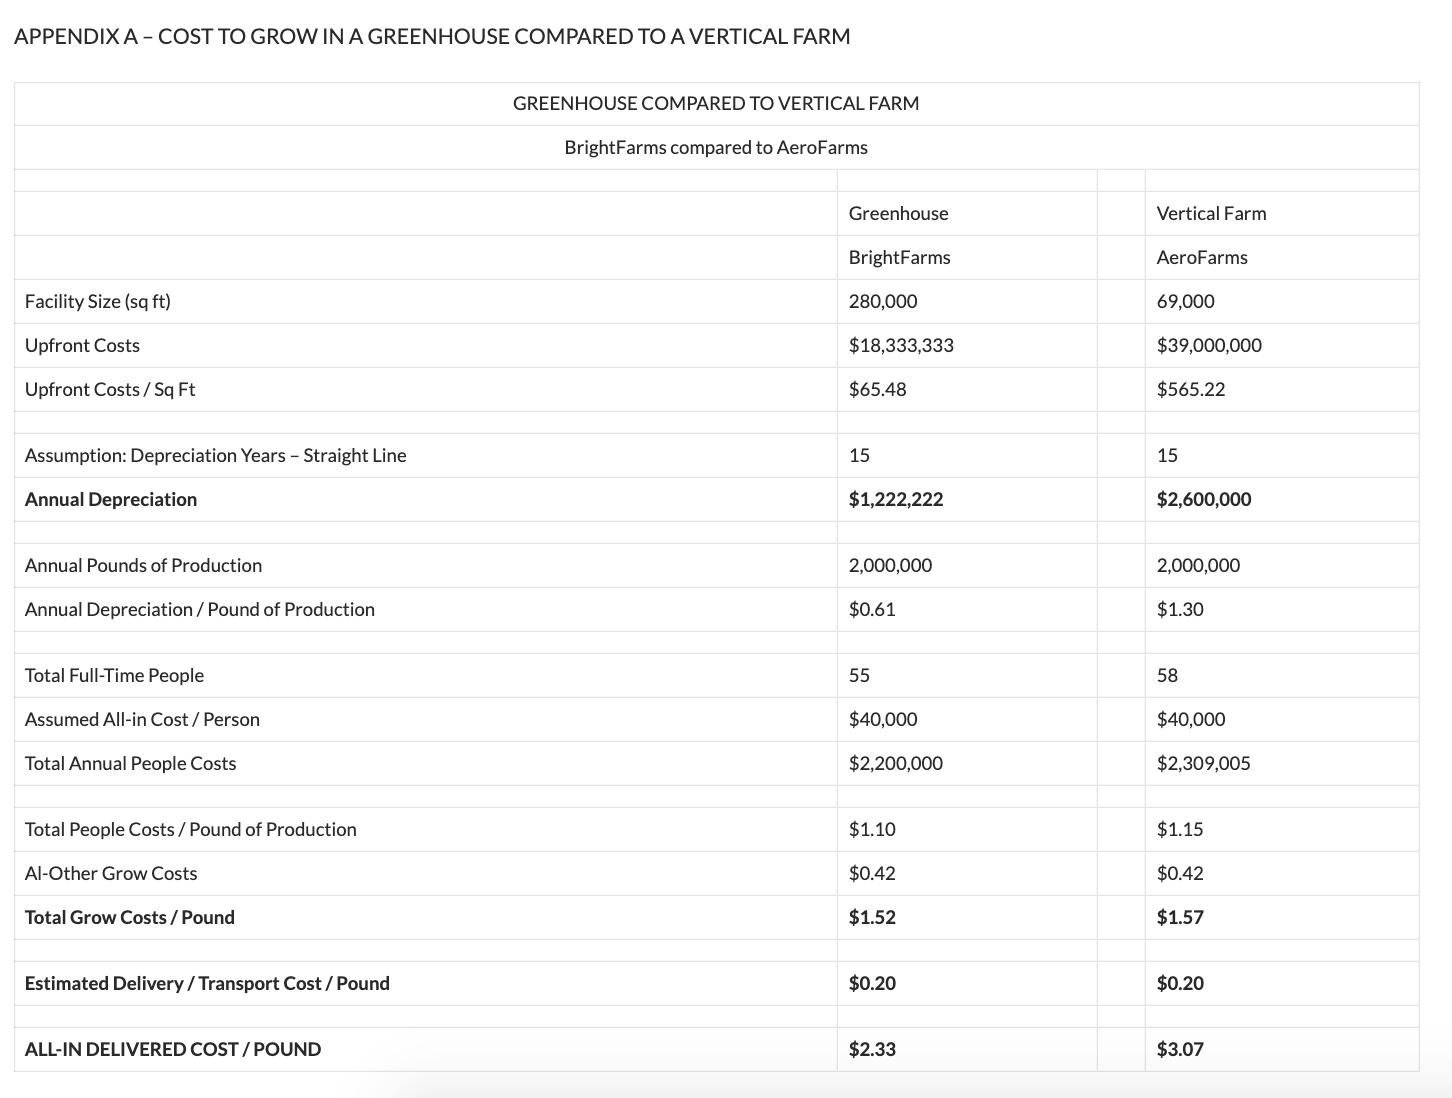Viewport: 1452px width, 1098px height.
Task: Click the $1.57 total grow cost
Action: tap(1180, 917)
